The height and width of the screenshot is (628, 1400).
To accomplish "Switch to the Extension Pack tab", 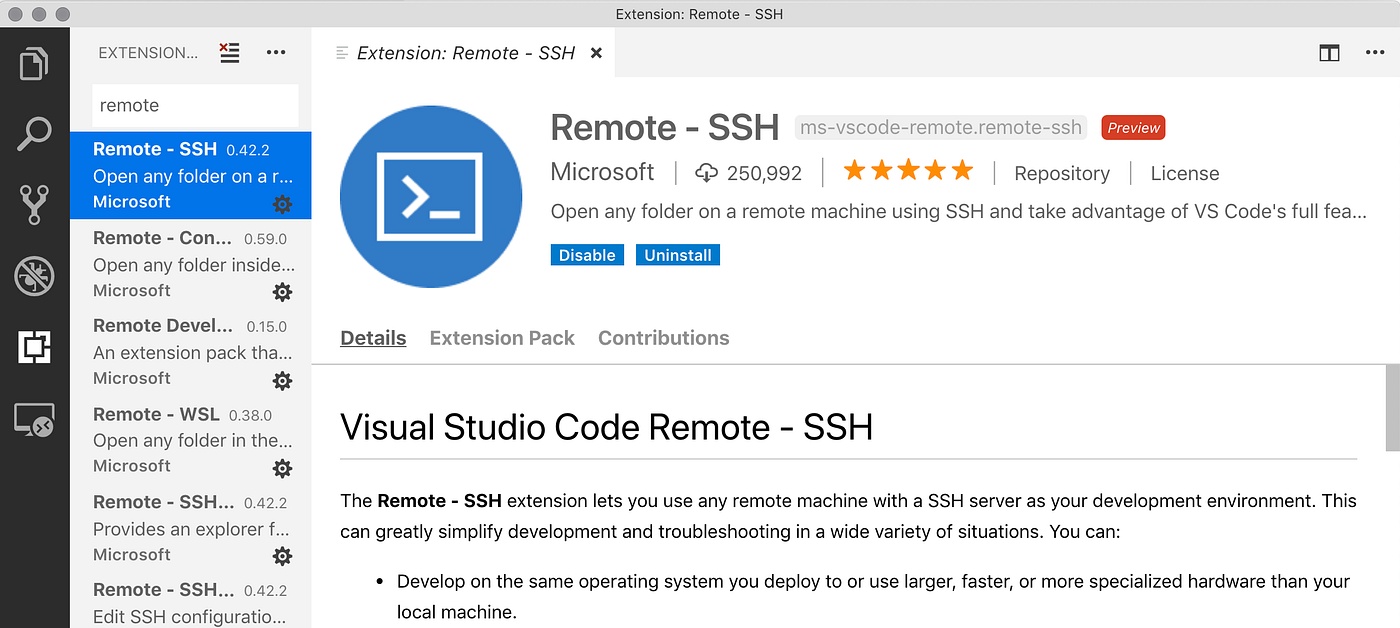I will click(x=502, y=338).
